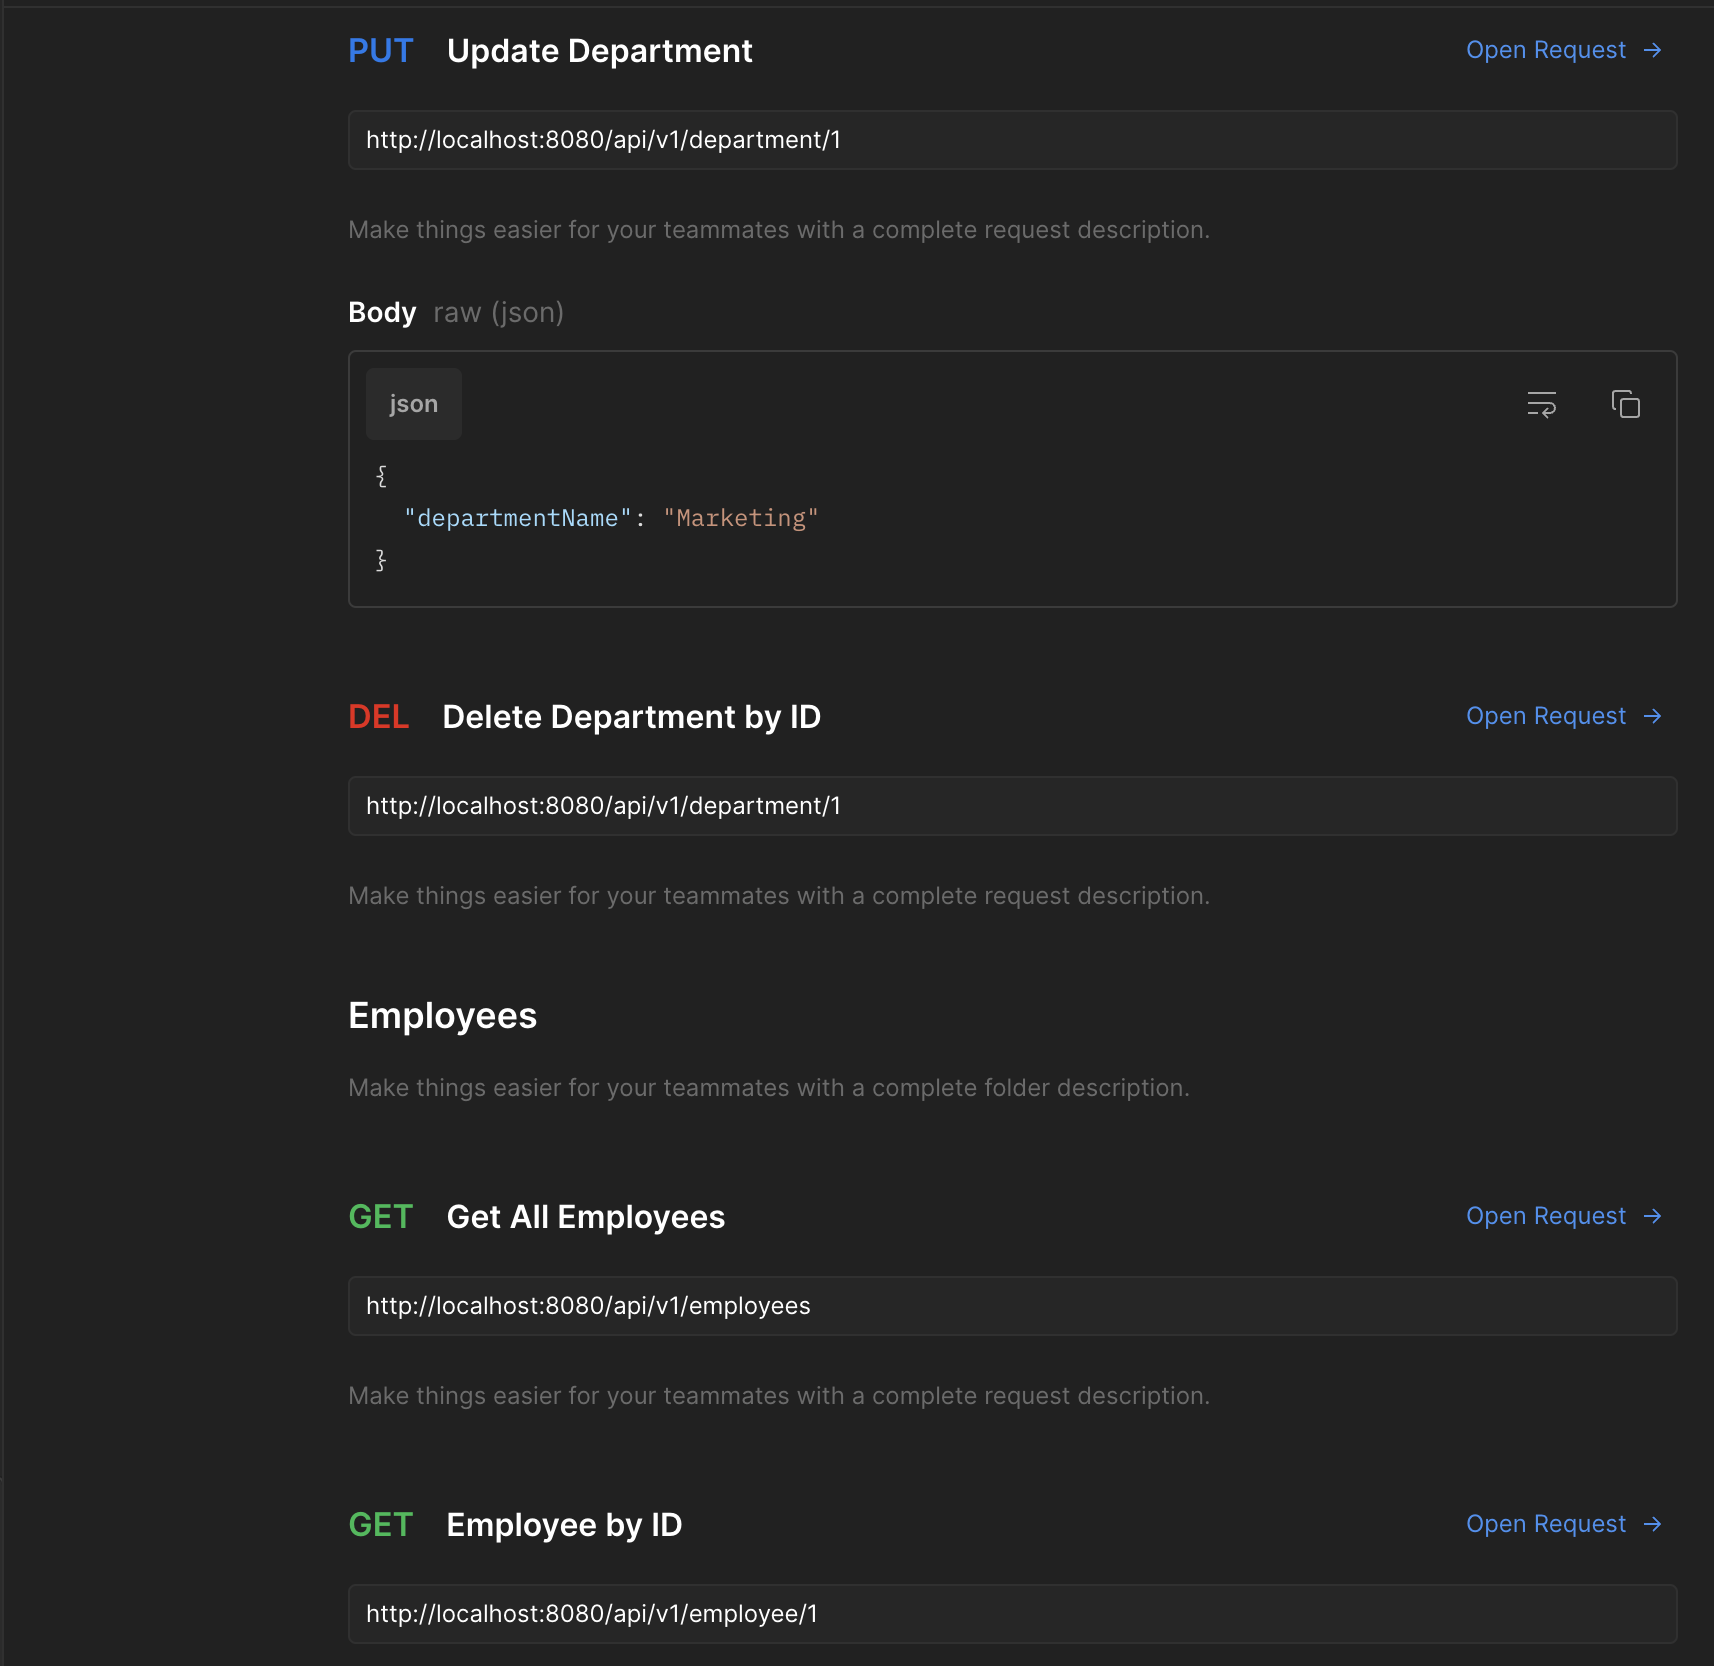Toggle word wrap in the json code block
Viewport: 1714px width, 1666px height.
[1540, 404]
